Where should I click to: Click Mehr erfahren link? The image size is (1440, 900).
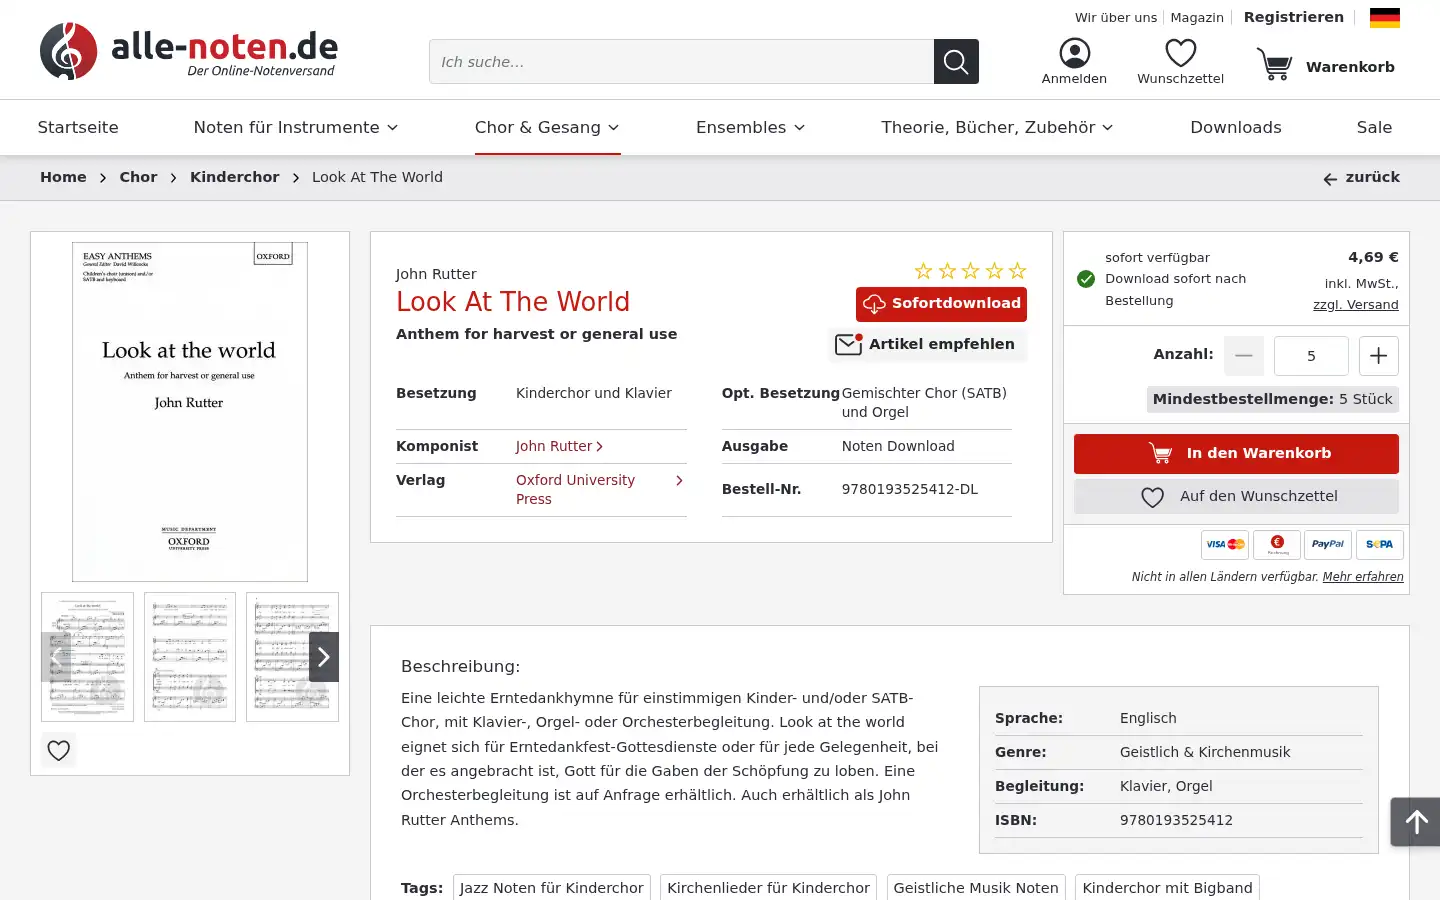[1362, 577]
